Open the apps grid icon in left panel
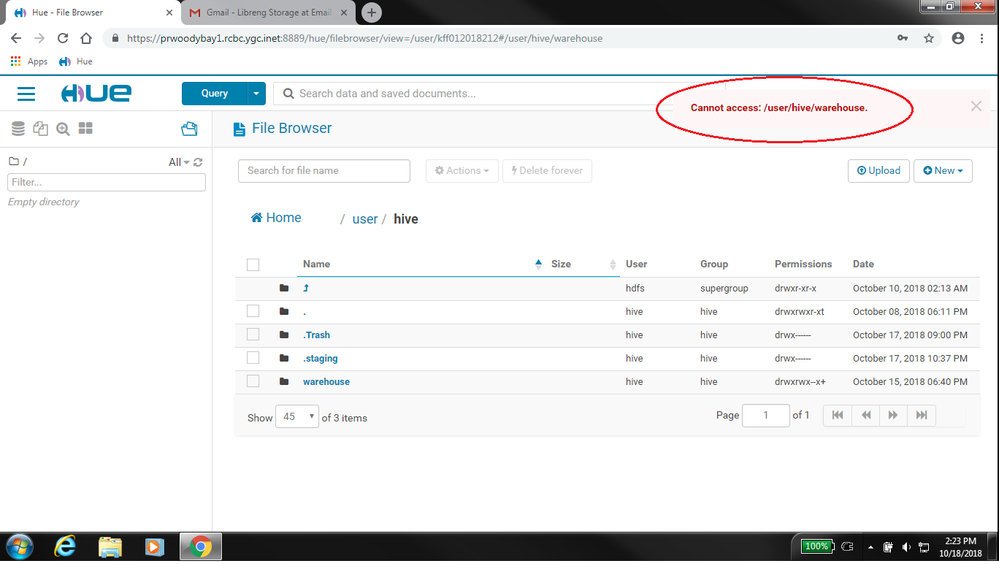 click(x=85, y=129)
